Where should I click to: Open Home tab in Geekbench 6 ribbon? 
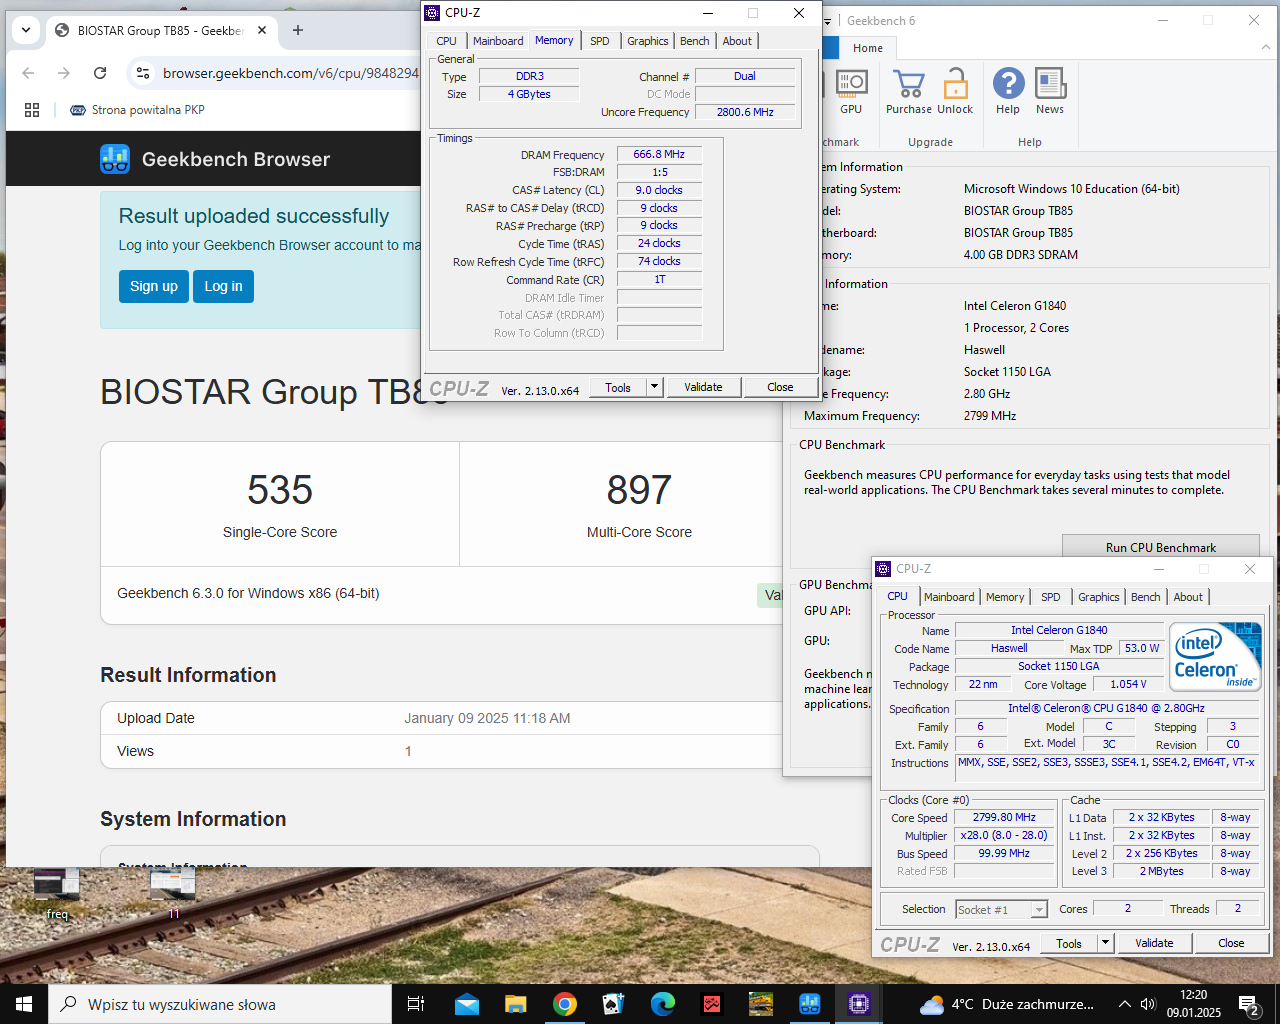pyautogui.click(x=868, y=48)
